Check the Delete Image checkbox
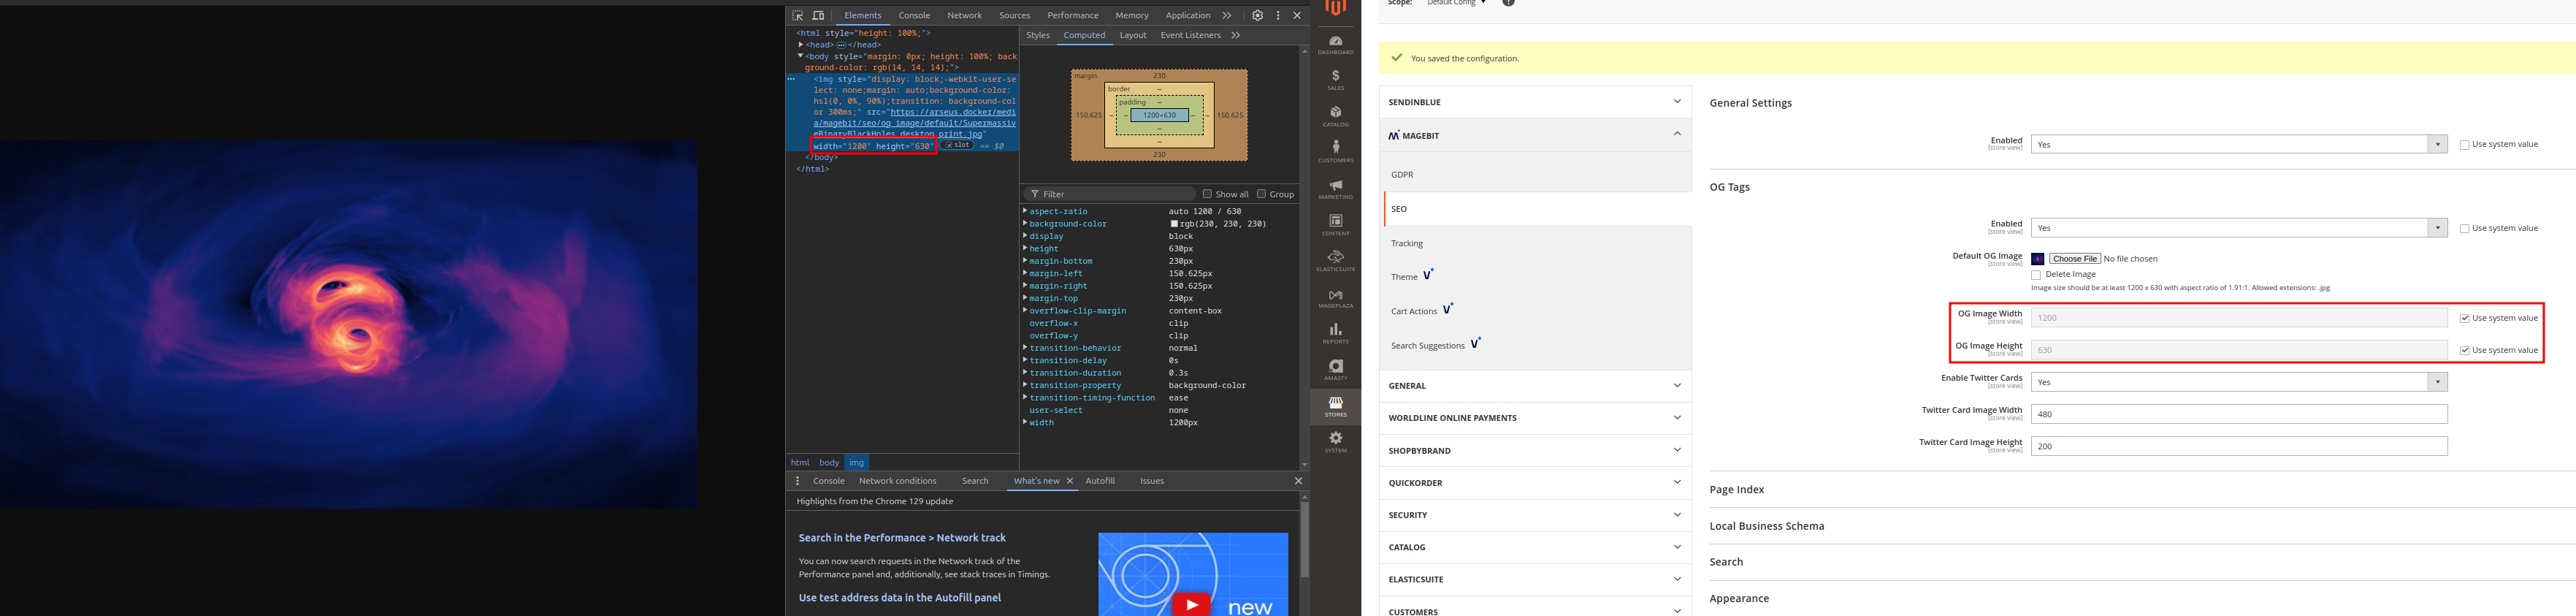The image size is (2576, 616). pyautogui.click(x=2036, y=275)
